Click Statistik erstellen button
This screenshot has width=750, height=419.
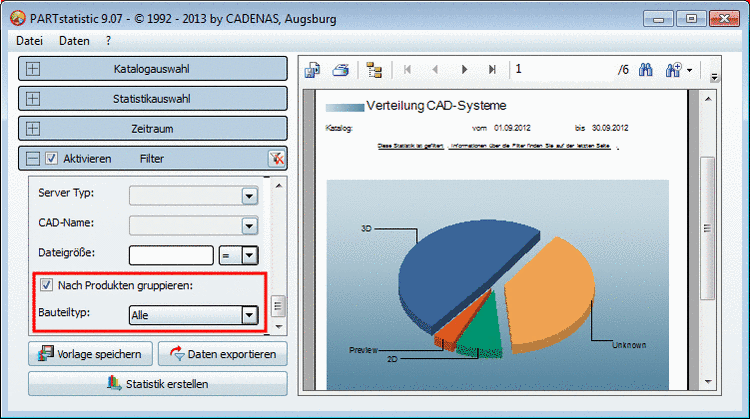[x=158, y=384]
